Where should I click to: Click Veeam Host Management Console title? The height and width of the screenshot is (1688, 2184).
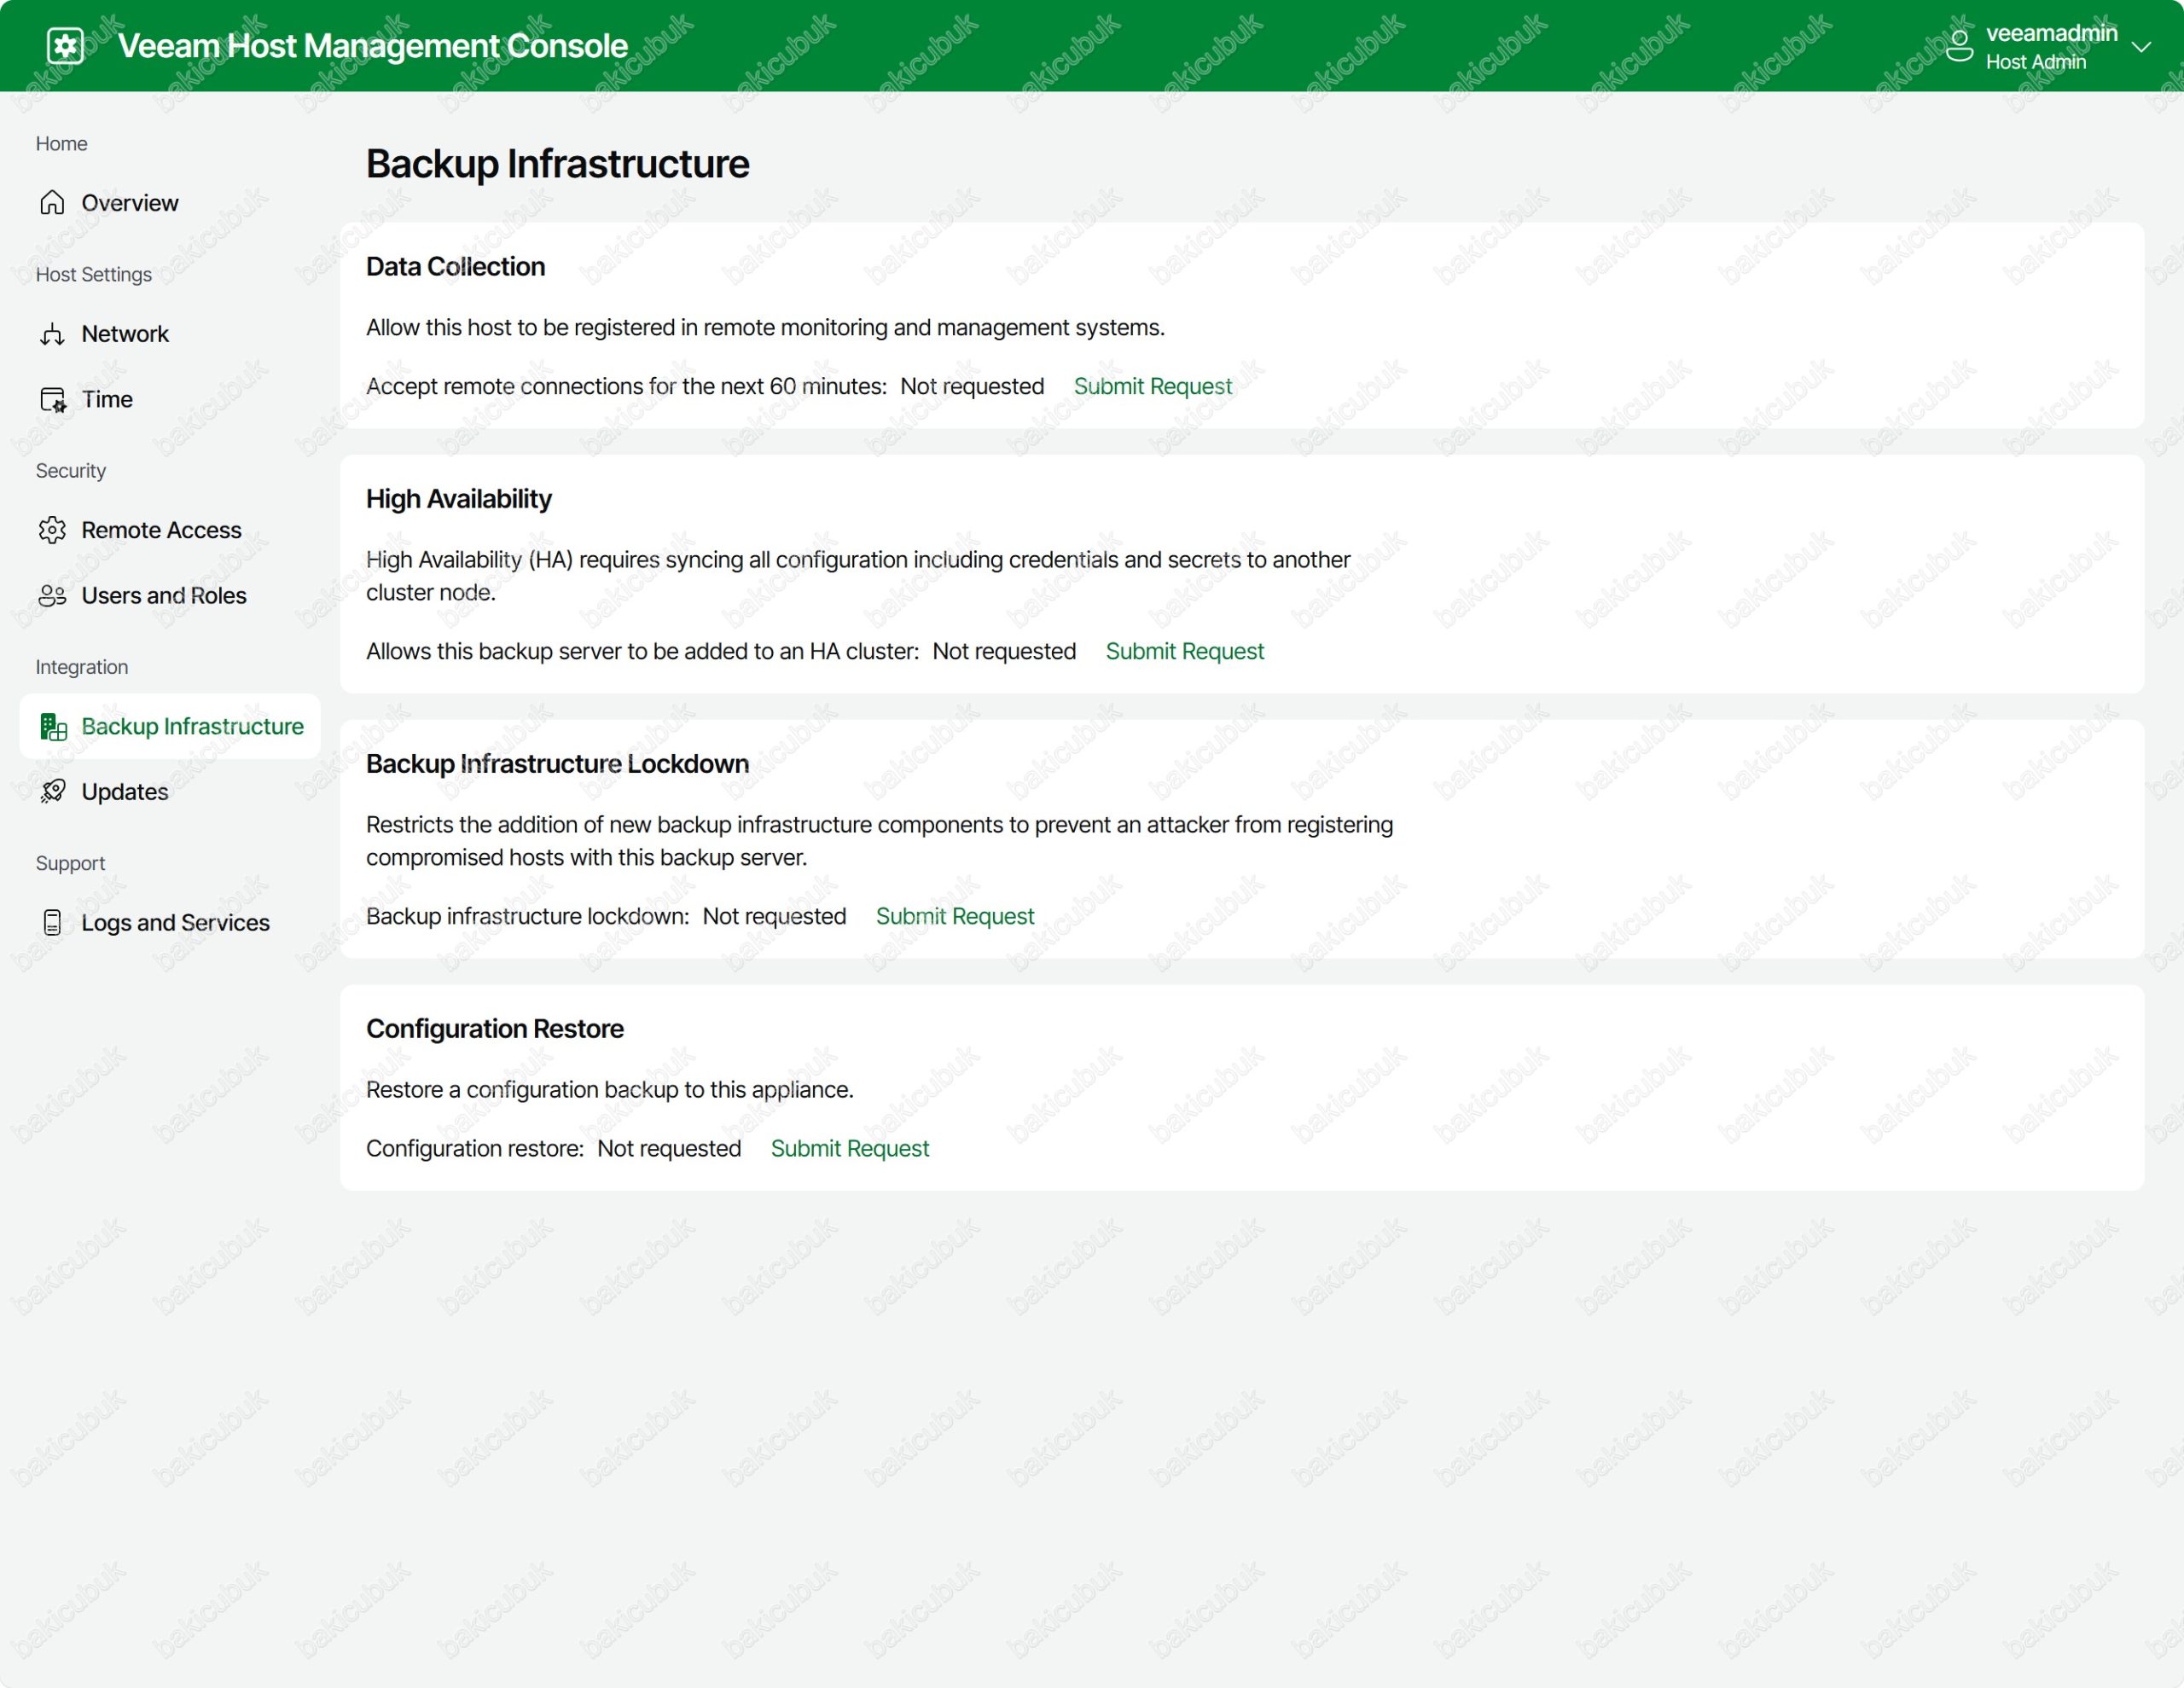373,46
